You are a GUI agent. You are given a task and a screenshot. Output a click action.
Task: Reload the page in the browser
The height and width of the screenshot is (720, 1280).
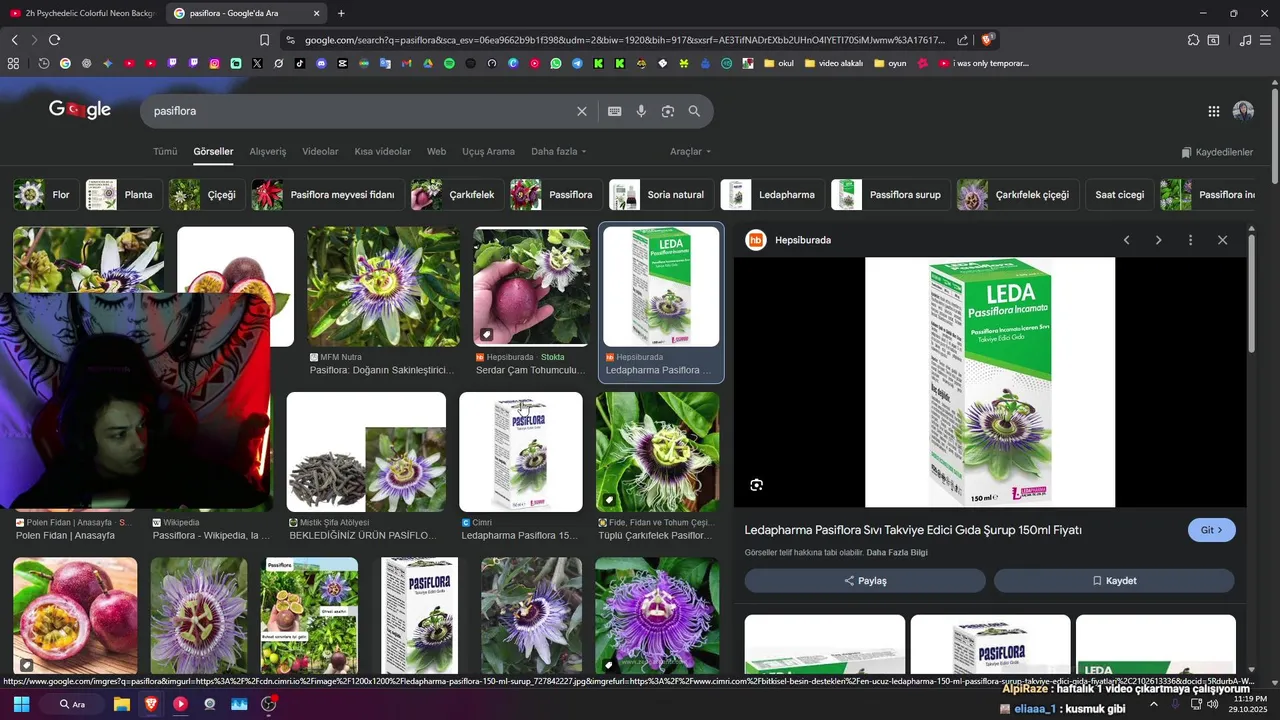pos(54,40)
